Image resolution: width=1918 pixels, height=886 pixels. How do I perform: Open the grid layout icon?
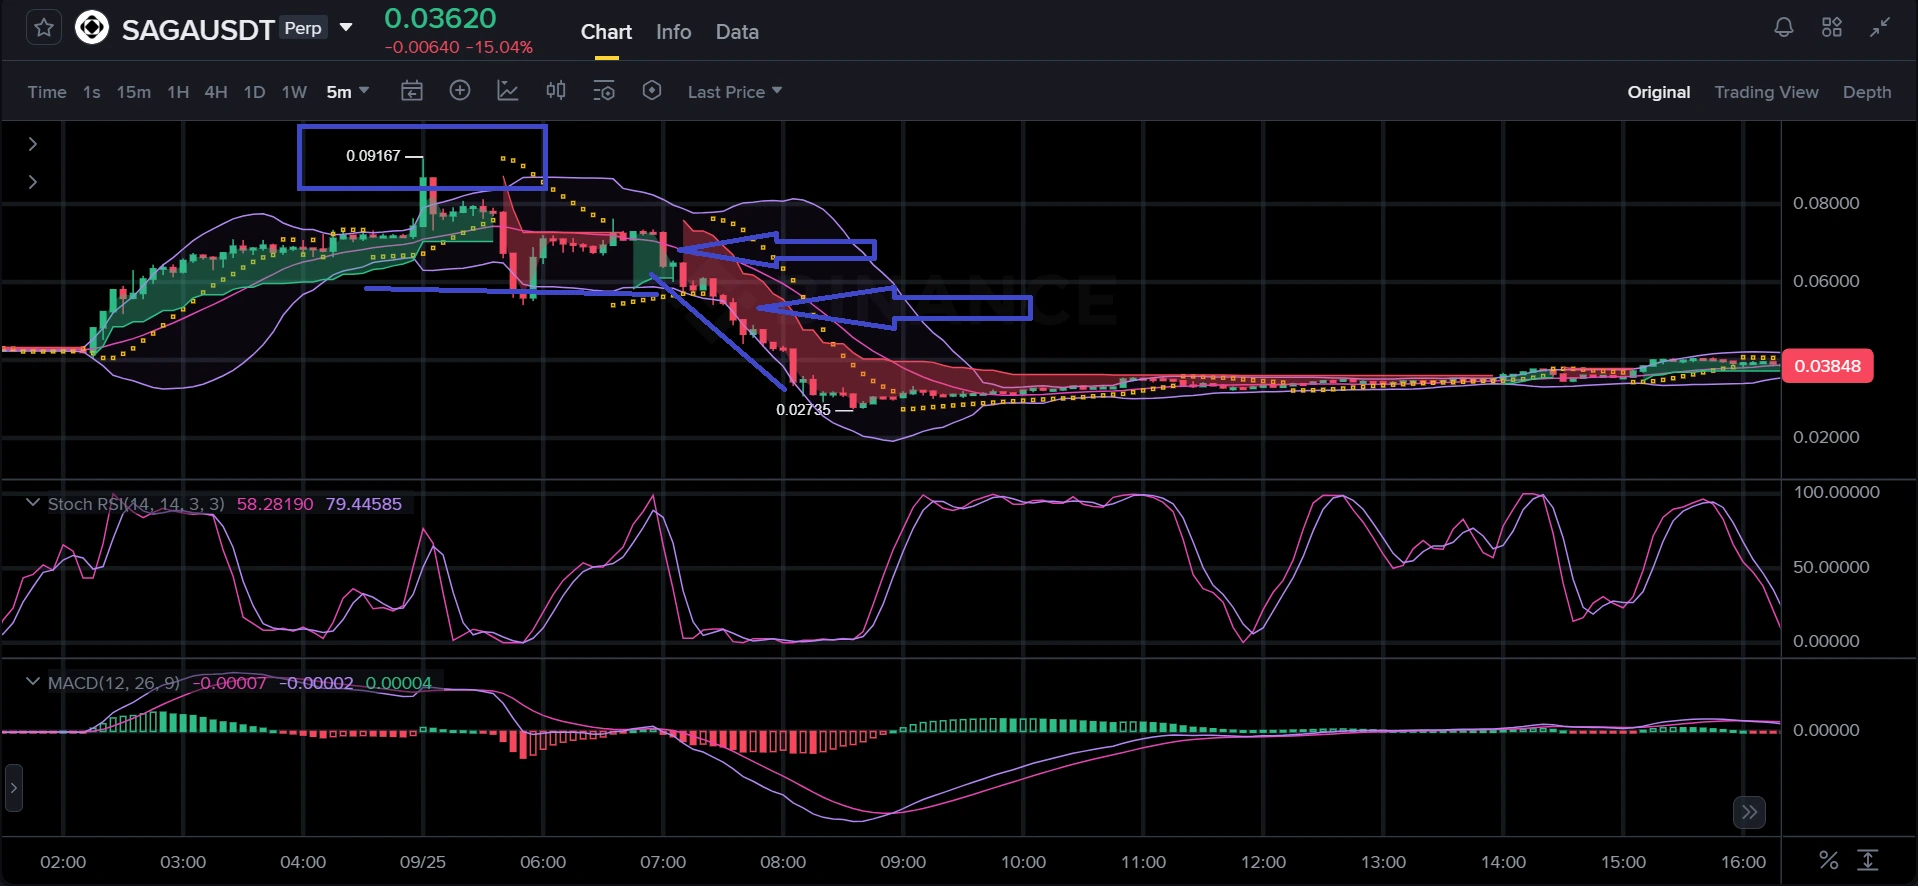click(x=1831, y=28)
